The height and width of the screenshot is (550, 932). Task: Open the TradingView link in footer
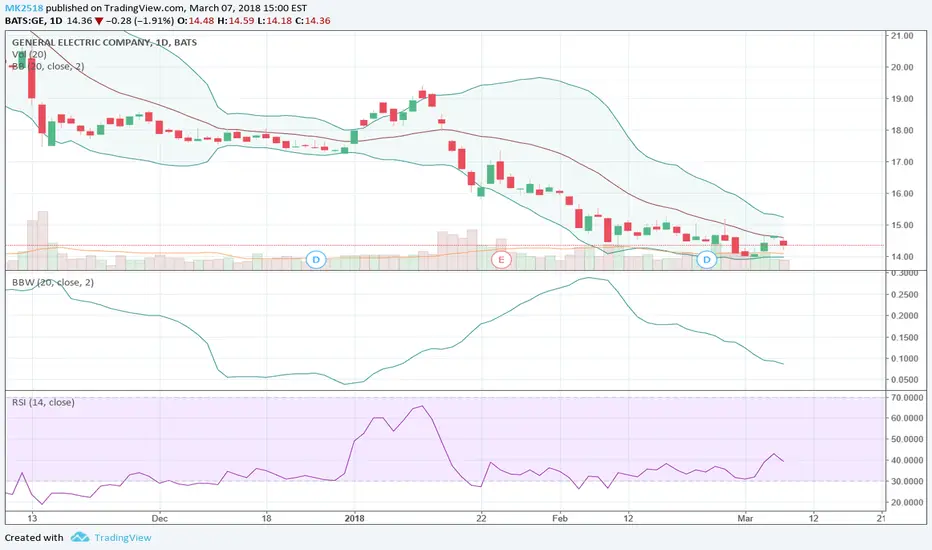pos(123,538)
